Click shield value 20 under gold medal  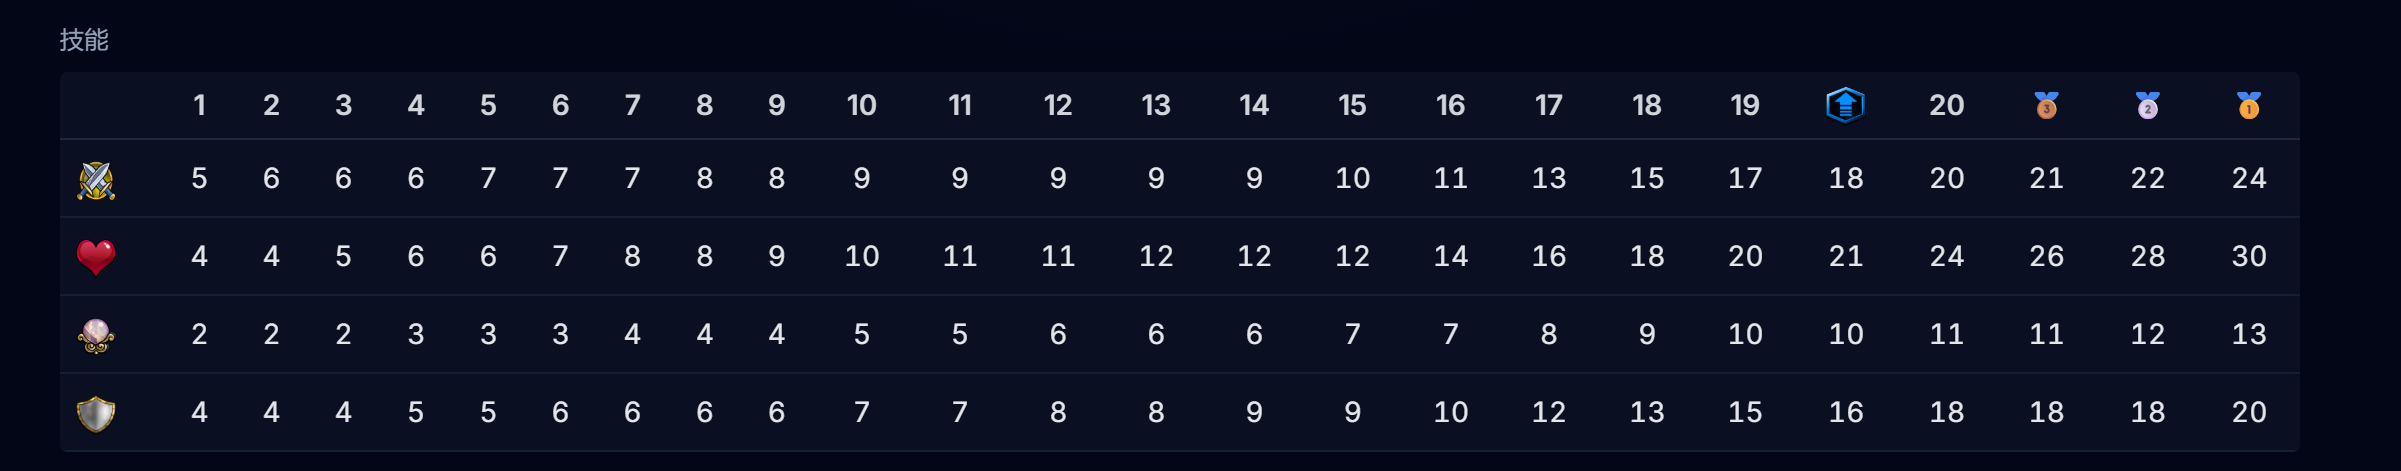pos(2249,412)
